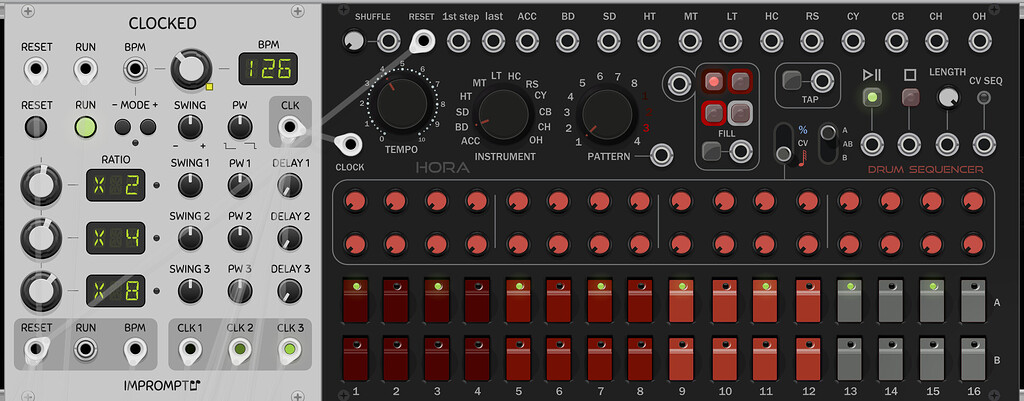Click the MODE plus button
This screenshot has height=401, width=1024.
[148, 127]
